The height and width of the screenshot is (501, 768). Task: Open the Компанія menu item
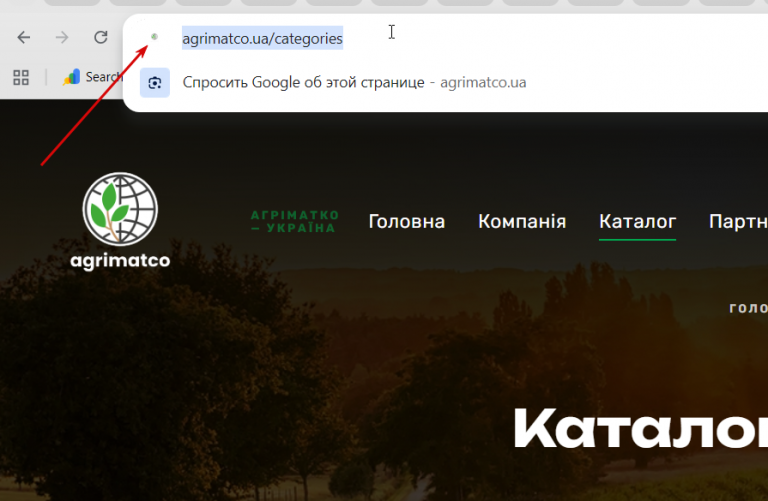[x=522, y=222]
